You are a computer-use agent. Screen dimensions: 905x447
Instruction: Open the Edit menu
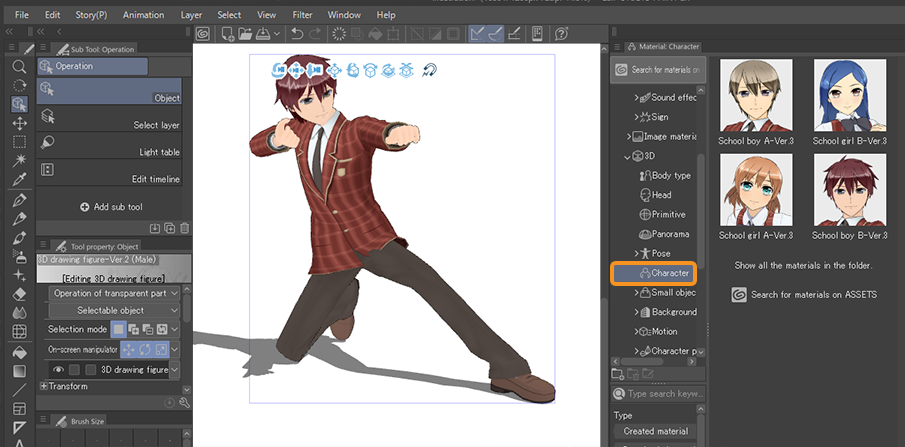pyautogui.click(x=53, y=15)
